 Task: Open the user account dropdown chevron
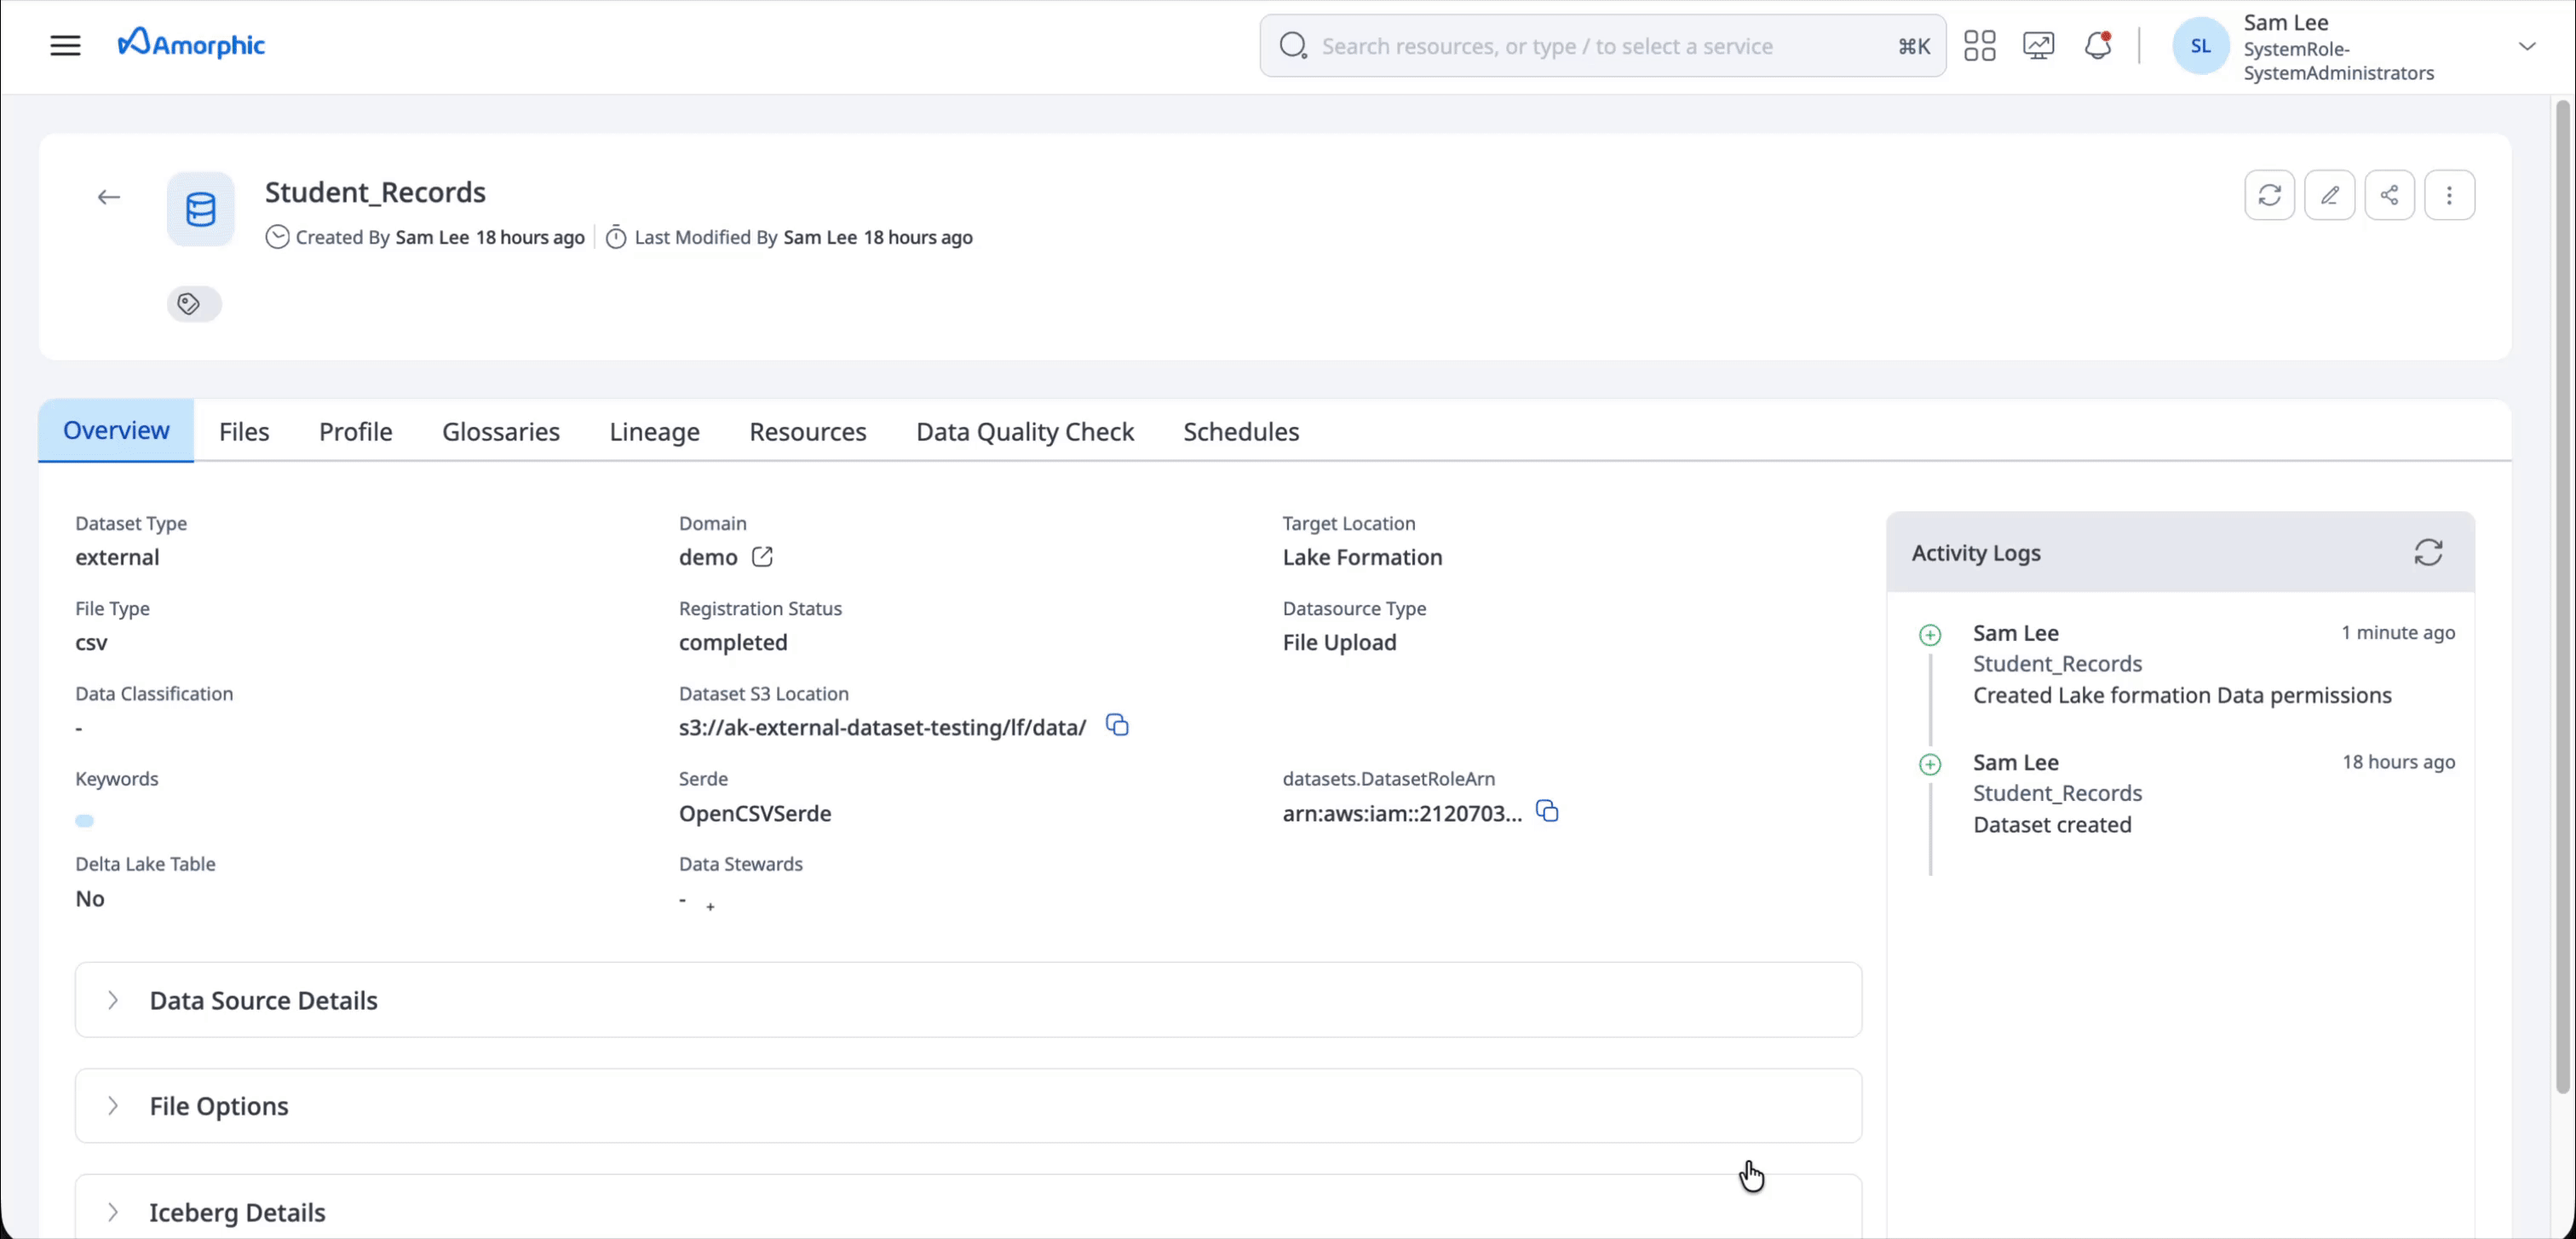[2527, 46]
